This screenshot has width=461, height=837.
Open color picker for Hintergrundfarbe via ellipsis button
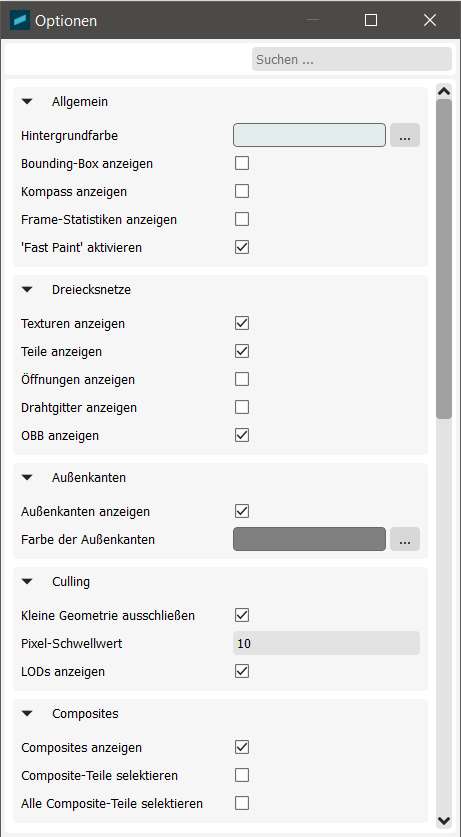pos(405,135)
